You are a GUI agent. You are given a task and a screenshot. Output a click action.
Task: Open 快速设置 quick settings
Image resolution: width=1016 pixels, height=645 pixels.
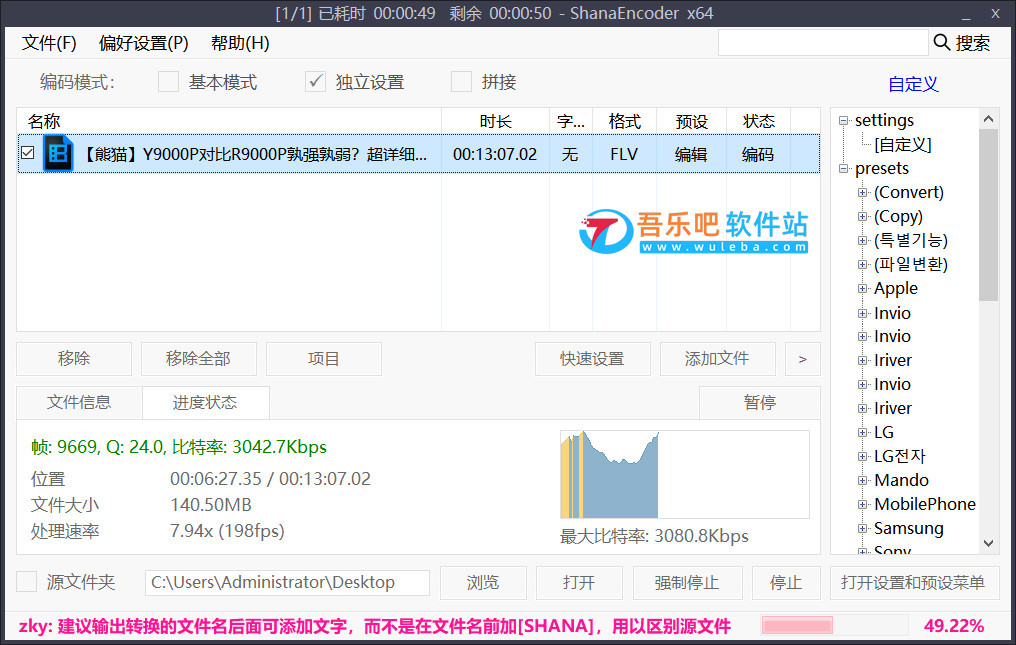point(592,358)
